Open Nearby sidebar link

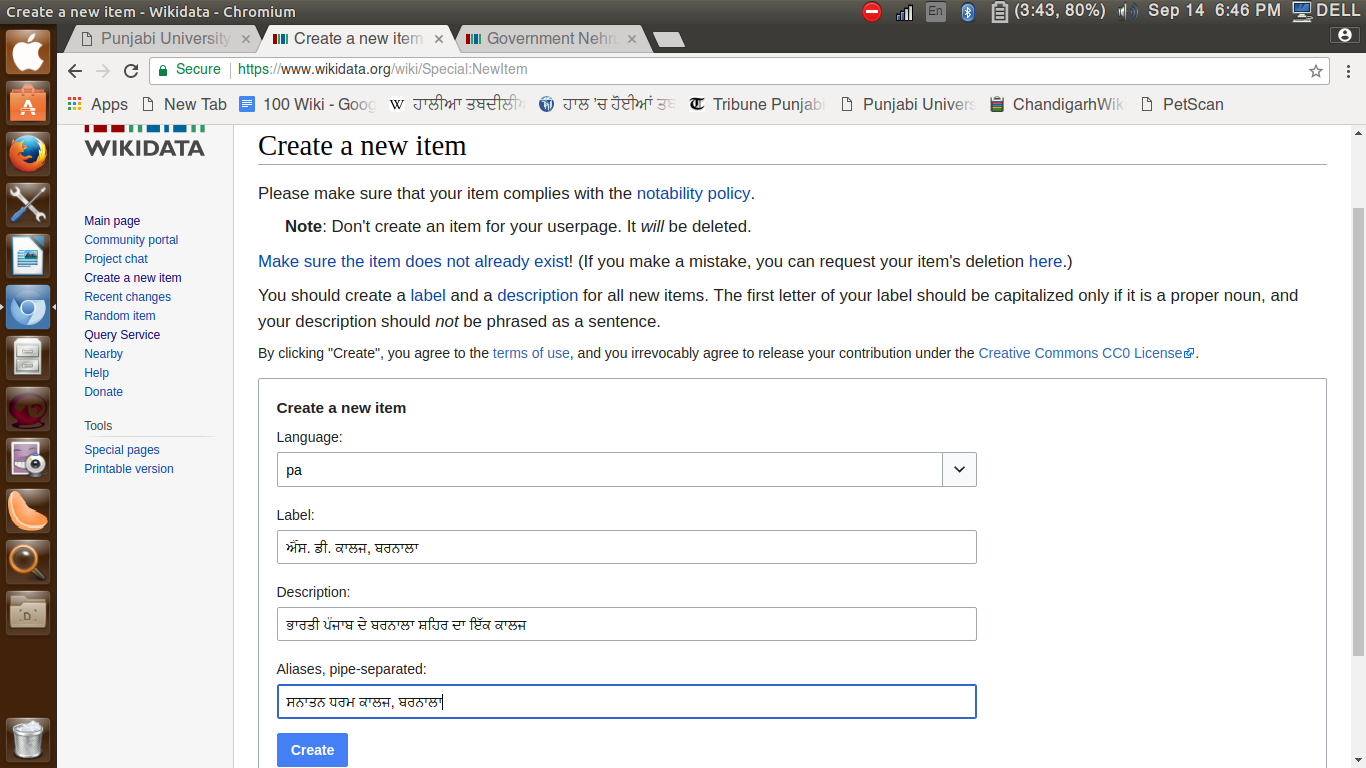coord(103,354)
